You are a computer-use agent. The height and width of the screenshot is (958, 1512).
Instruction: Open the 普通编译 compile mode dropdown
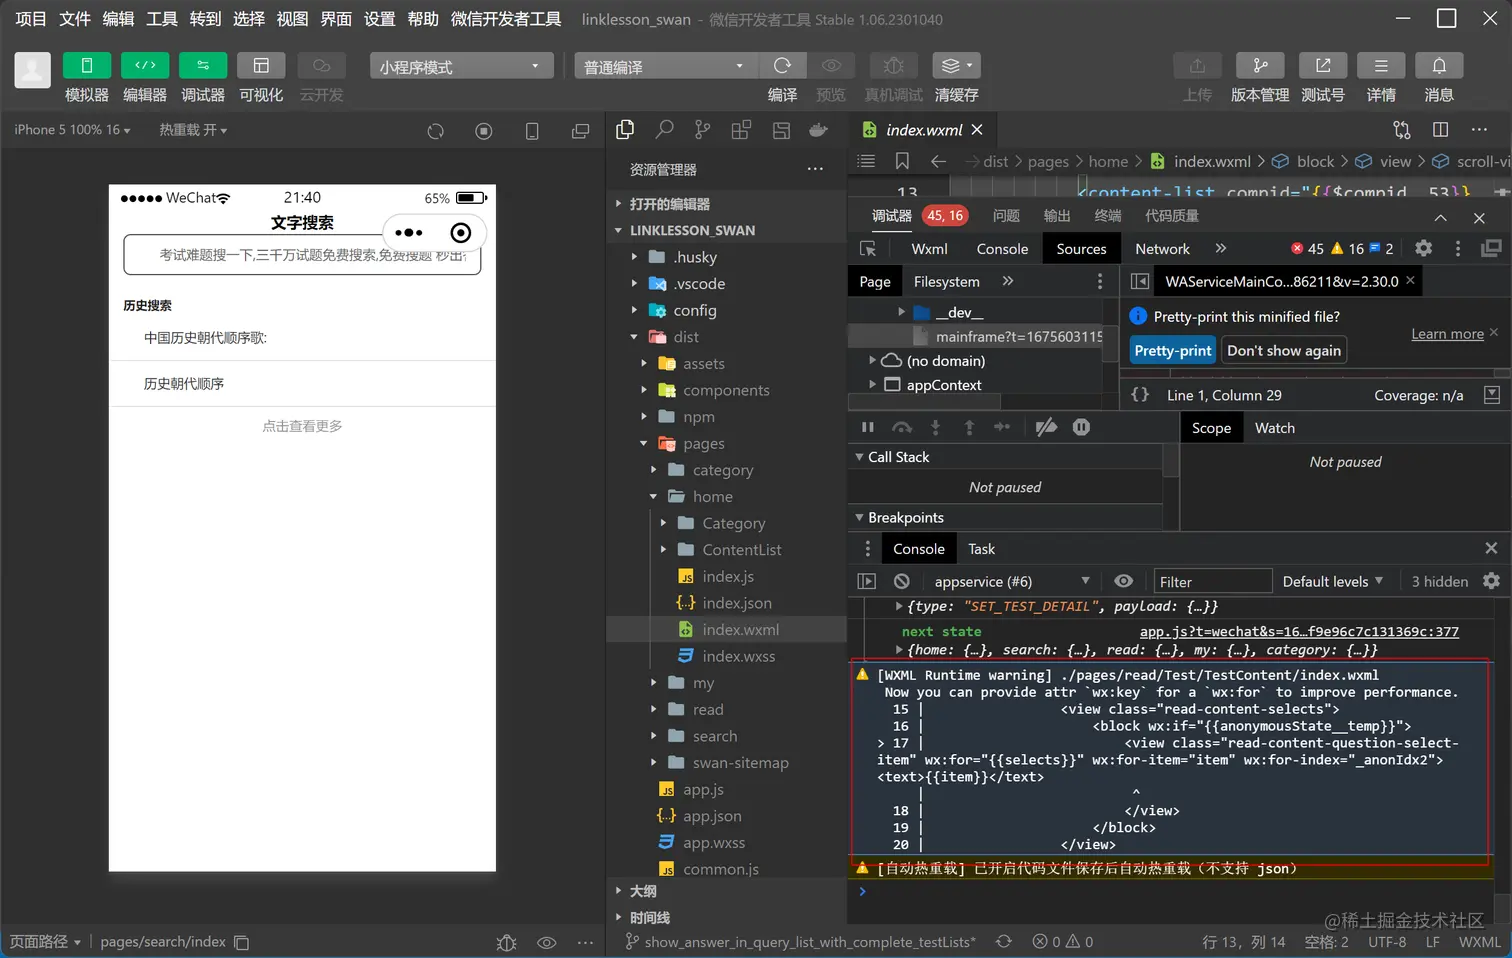pyautogui.click(x=666, y=66)
